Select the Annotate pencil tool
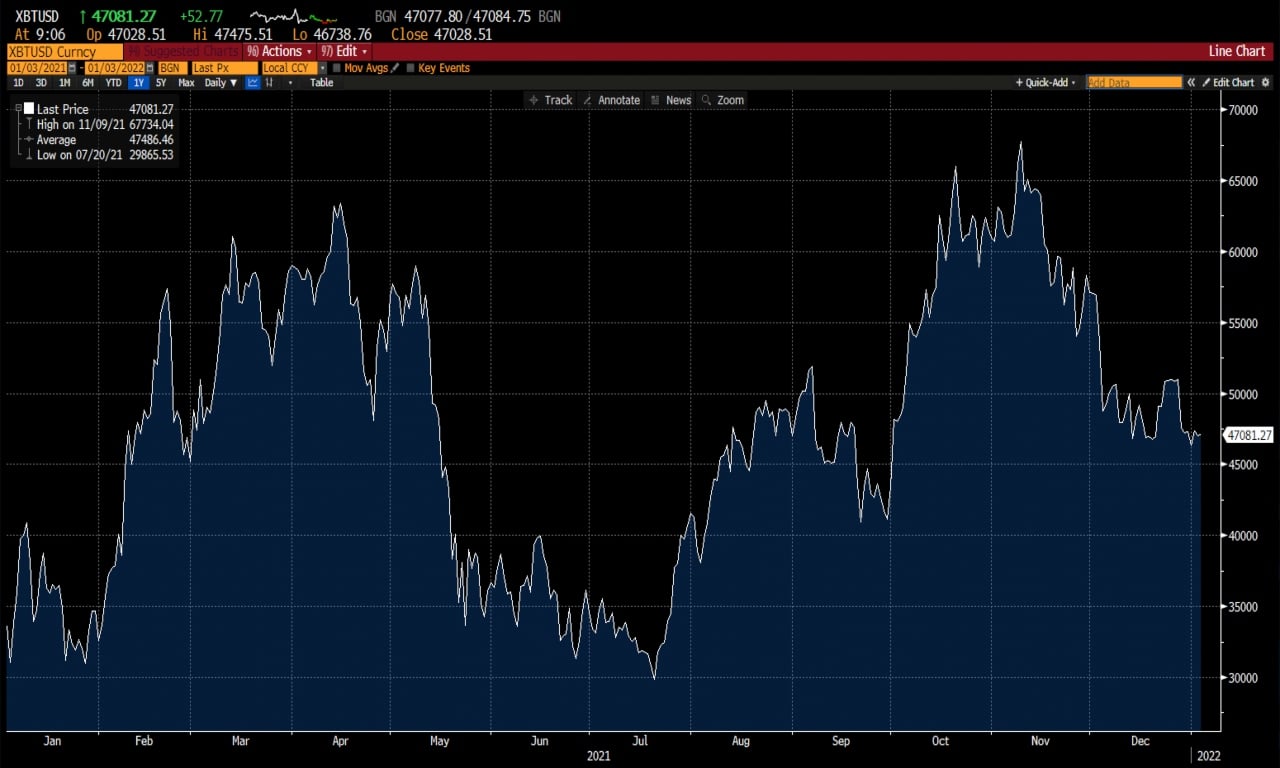 point(611,100)
